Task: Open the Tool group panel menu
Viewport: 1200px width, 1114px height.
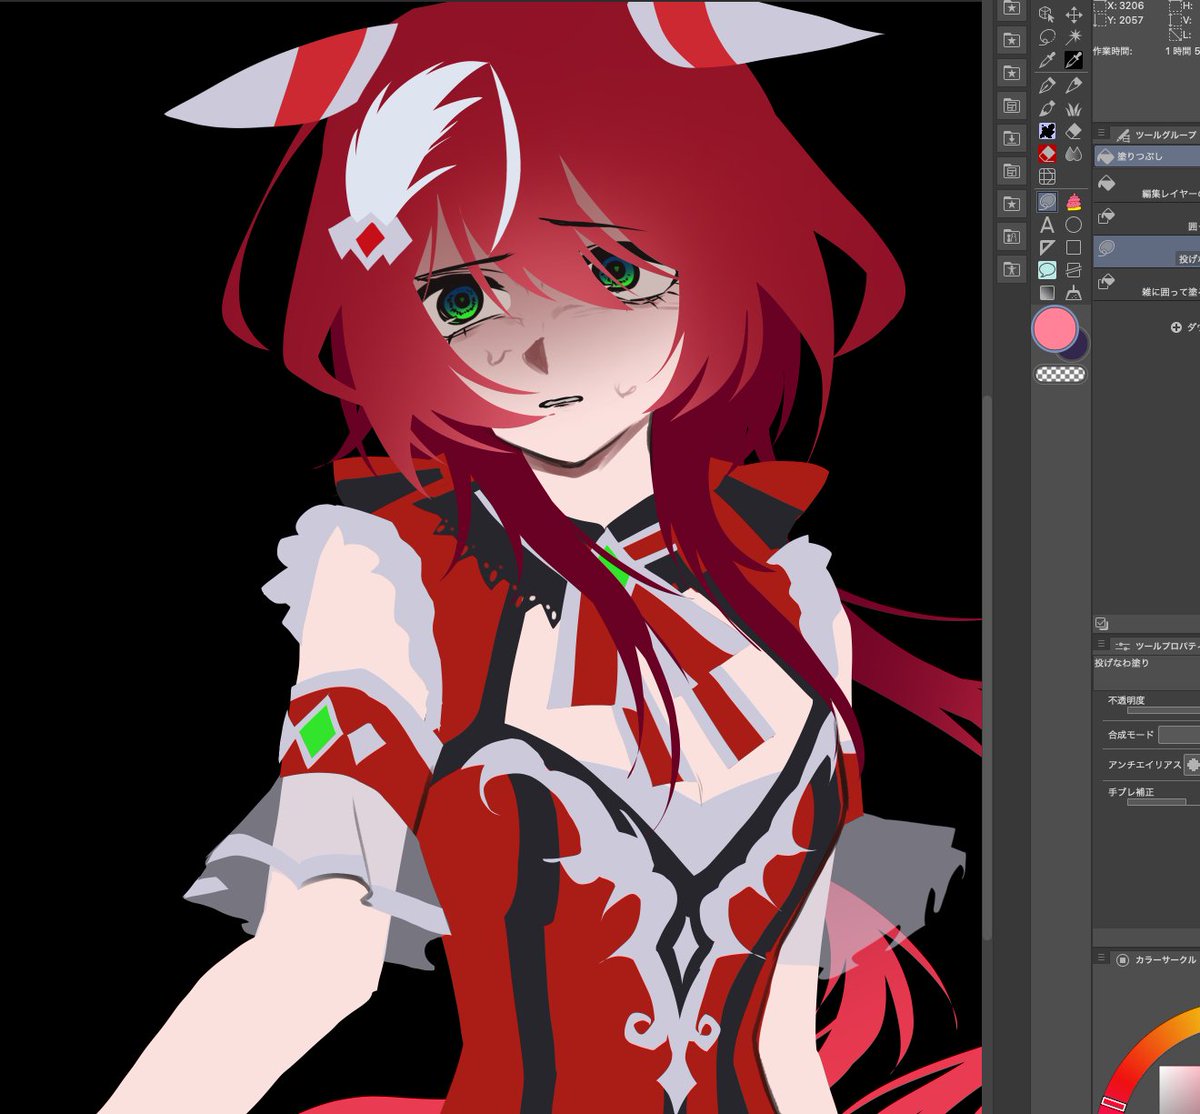Action: click(1101, 134)
